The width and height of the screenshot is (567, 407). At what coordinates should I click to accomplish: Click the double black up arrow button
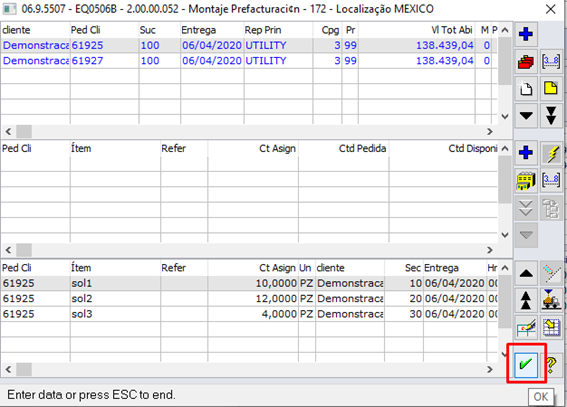click(x=526, y=301)
